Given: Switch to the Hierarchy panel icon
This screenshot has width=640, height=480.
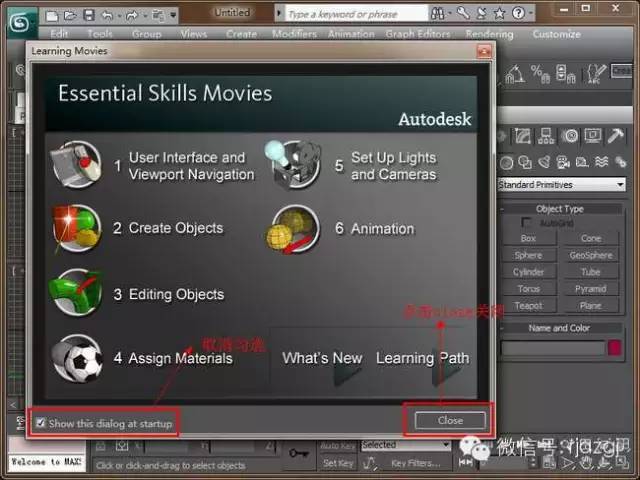Looking at the screenshot, I should pyautogui.click(x=546, y=136).
